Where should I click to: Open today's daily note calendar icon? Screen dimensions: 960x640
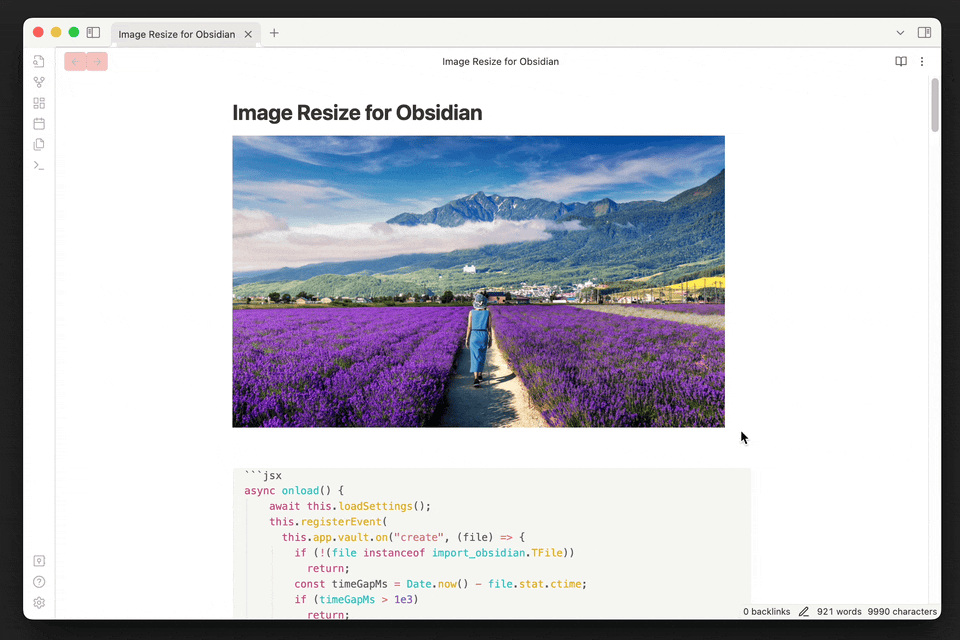click(x=39, y=124)
